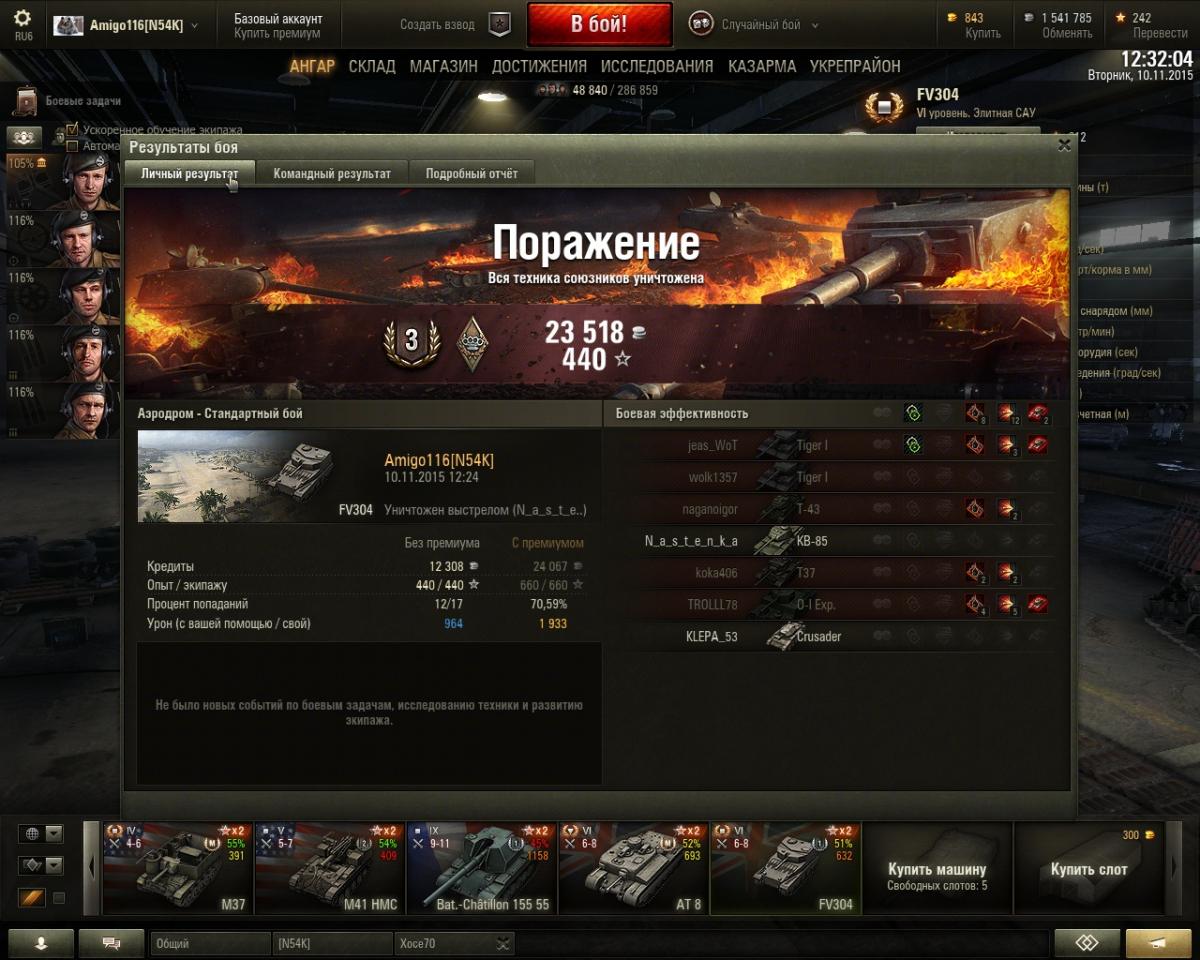Close the Xoce70 chat tab
The image size is (1200, 960).
503,943
